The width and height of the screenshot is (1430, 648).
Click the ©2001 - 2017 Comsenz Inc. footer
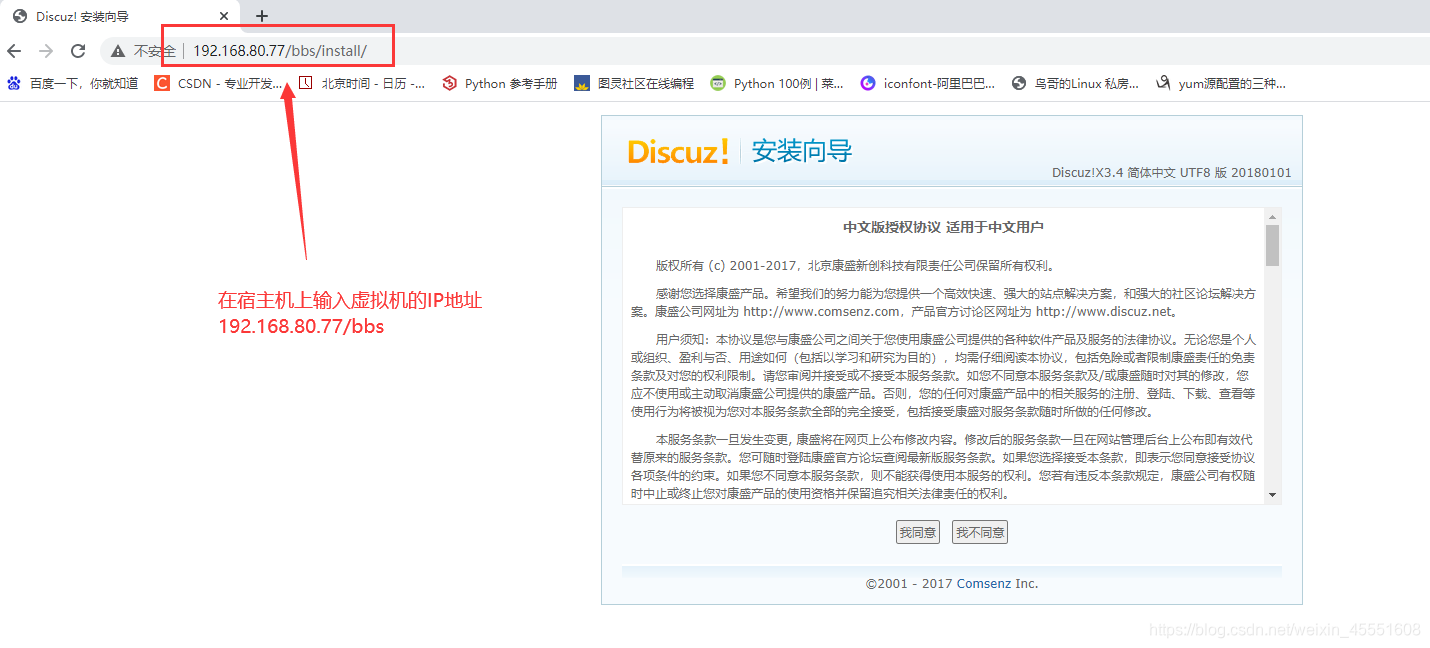pyautogui.click(x=952, y=584)
